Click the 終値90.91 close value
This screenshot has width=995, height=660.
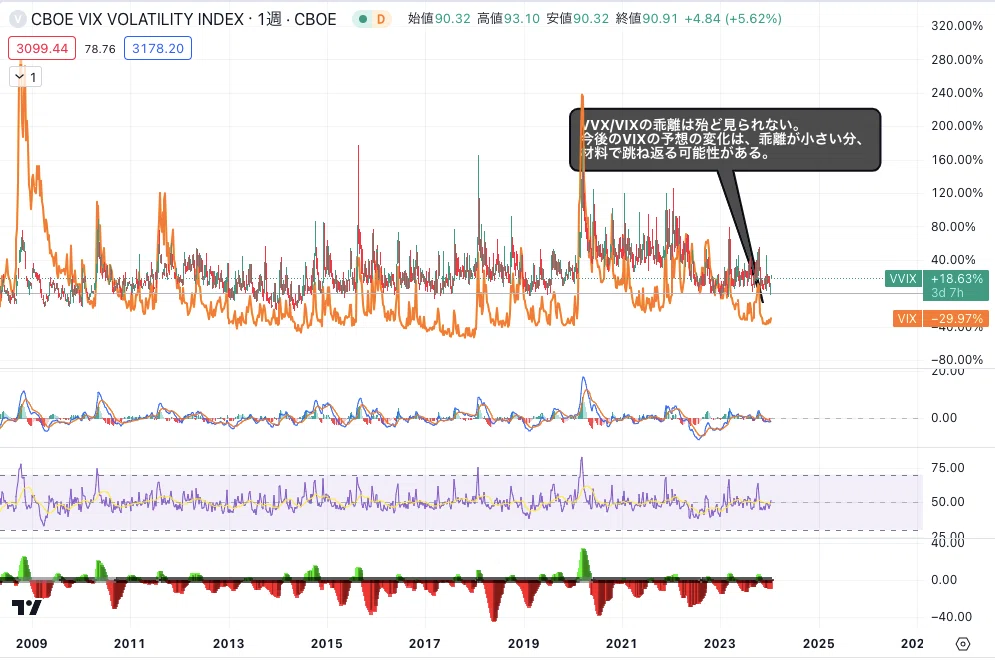click(647, 19)
